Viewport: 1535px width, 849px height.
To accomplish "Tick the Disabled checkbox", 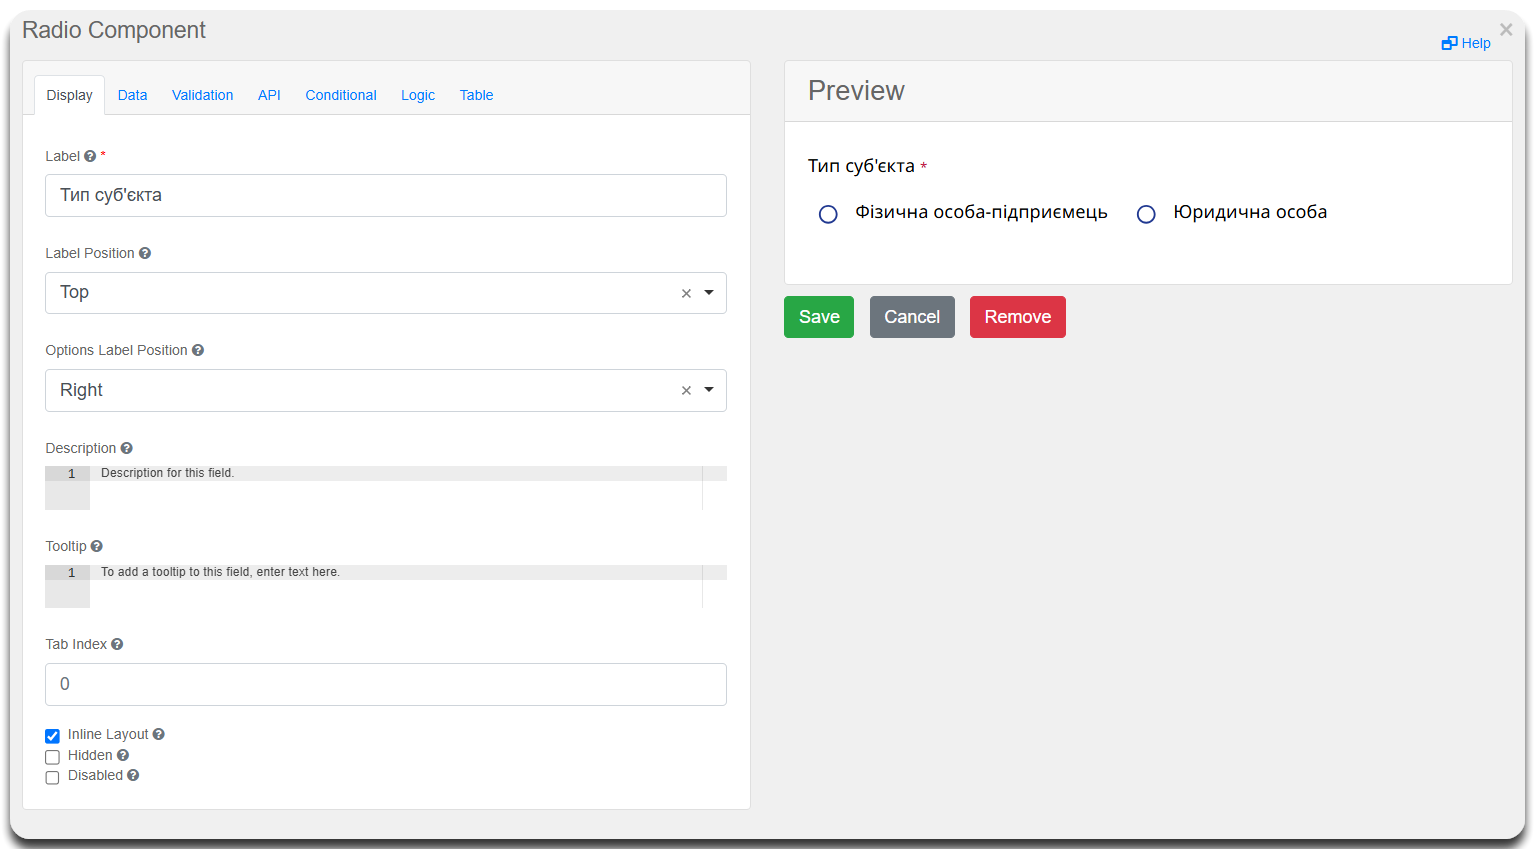I will pos(53,777).
